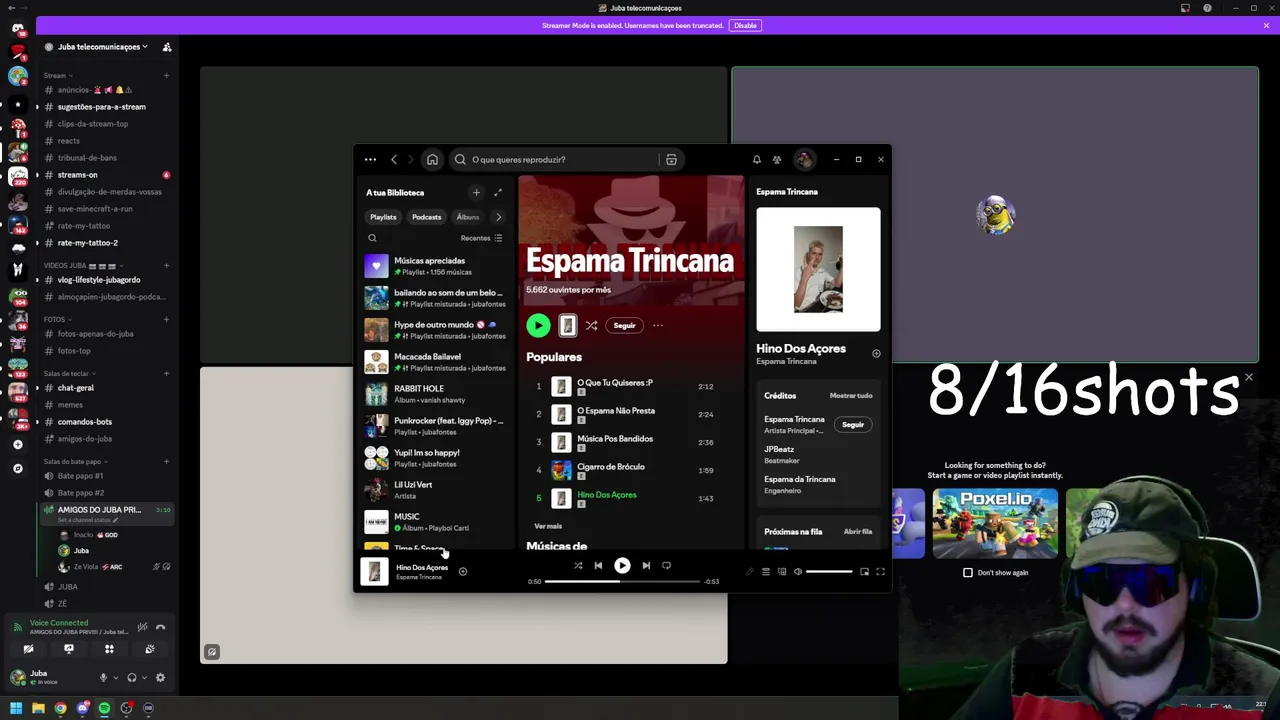Image resolution: width=1280 pixels, height=720 pixels.
Task: Join Bate papo #1 voice channel
Action: coord(107,476)
